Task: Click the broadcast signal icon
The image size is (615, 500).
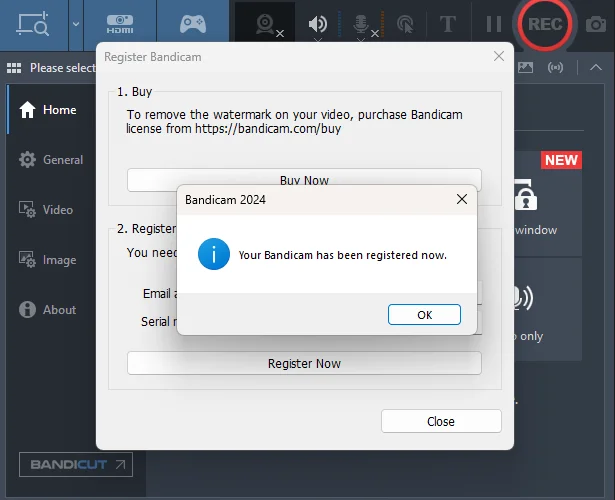Action: coord(555,67)
